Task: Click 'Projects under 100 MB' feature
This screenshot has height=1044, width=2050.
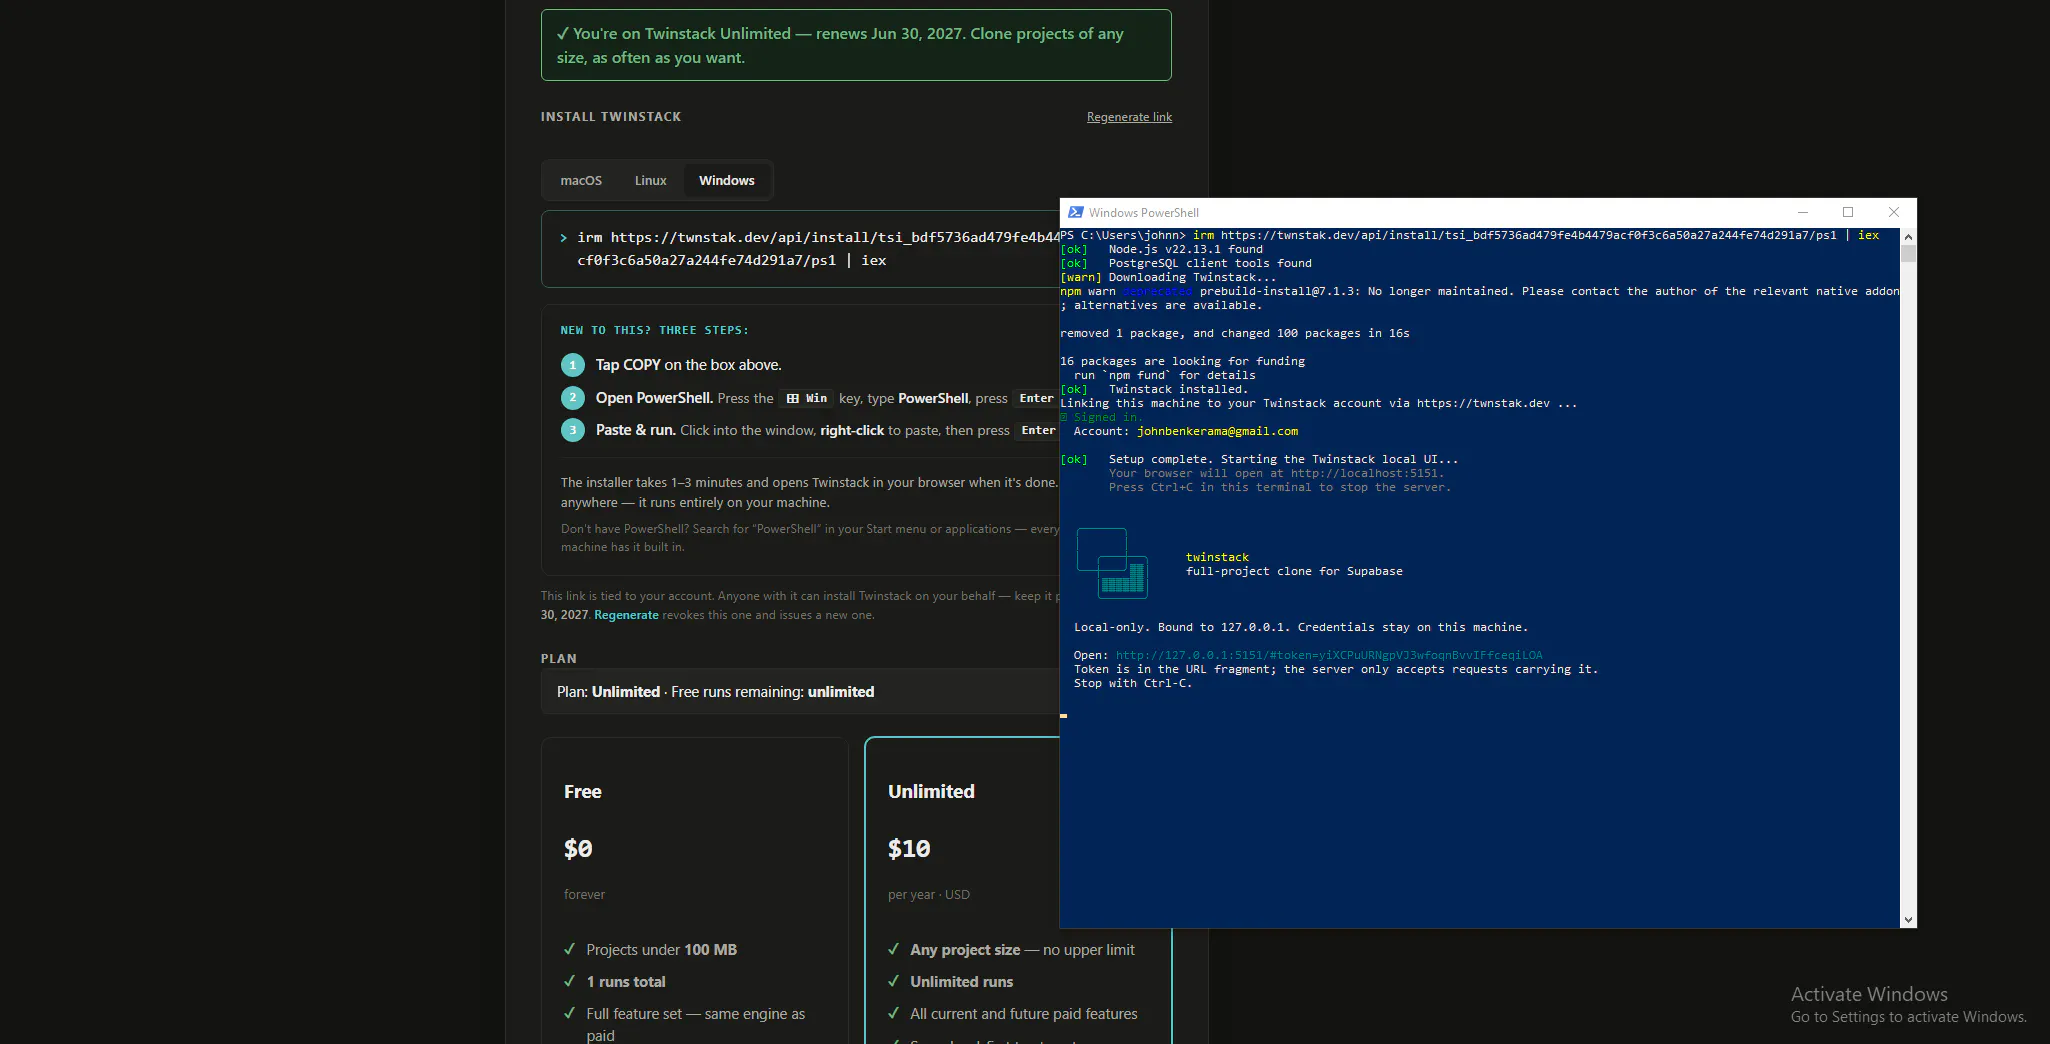Action: 661,950
